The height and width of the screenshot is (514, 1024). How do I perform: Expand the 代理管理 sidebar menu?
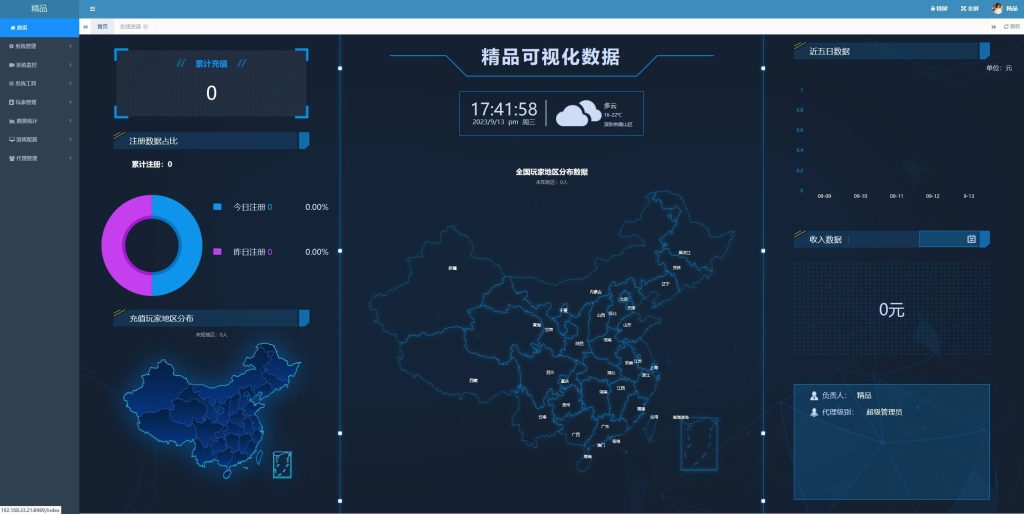pyautogui.click(x=39, y=158)
